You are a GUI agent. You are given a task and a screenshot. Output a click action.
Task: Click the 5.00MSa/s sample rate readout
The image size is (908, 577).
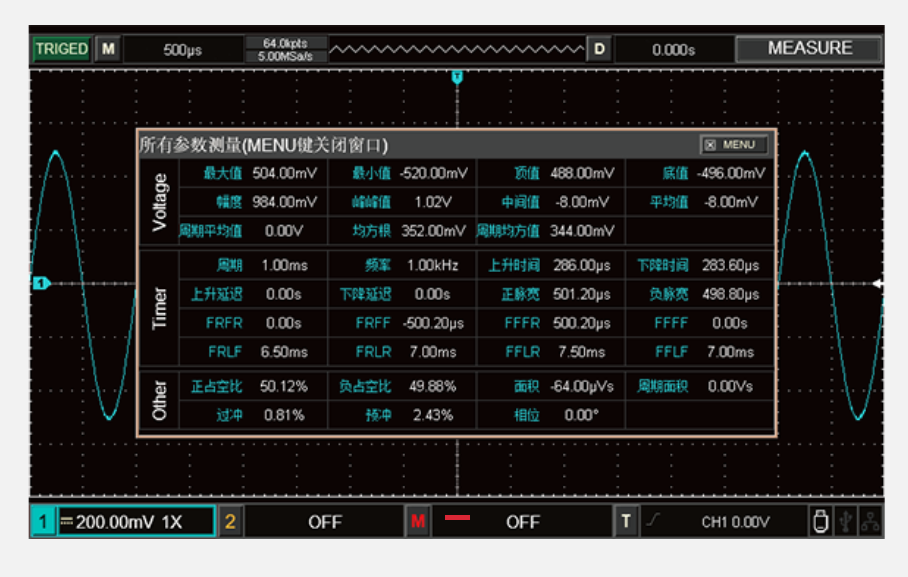285,56
